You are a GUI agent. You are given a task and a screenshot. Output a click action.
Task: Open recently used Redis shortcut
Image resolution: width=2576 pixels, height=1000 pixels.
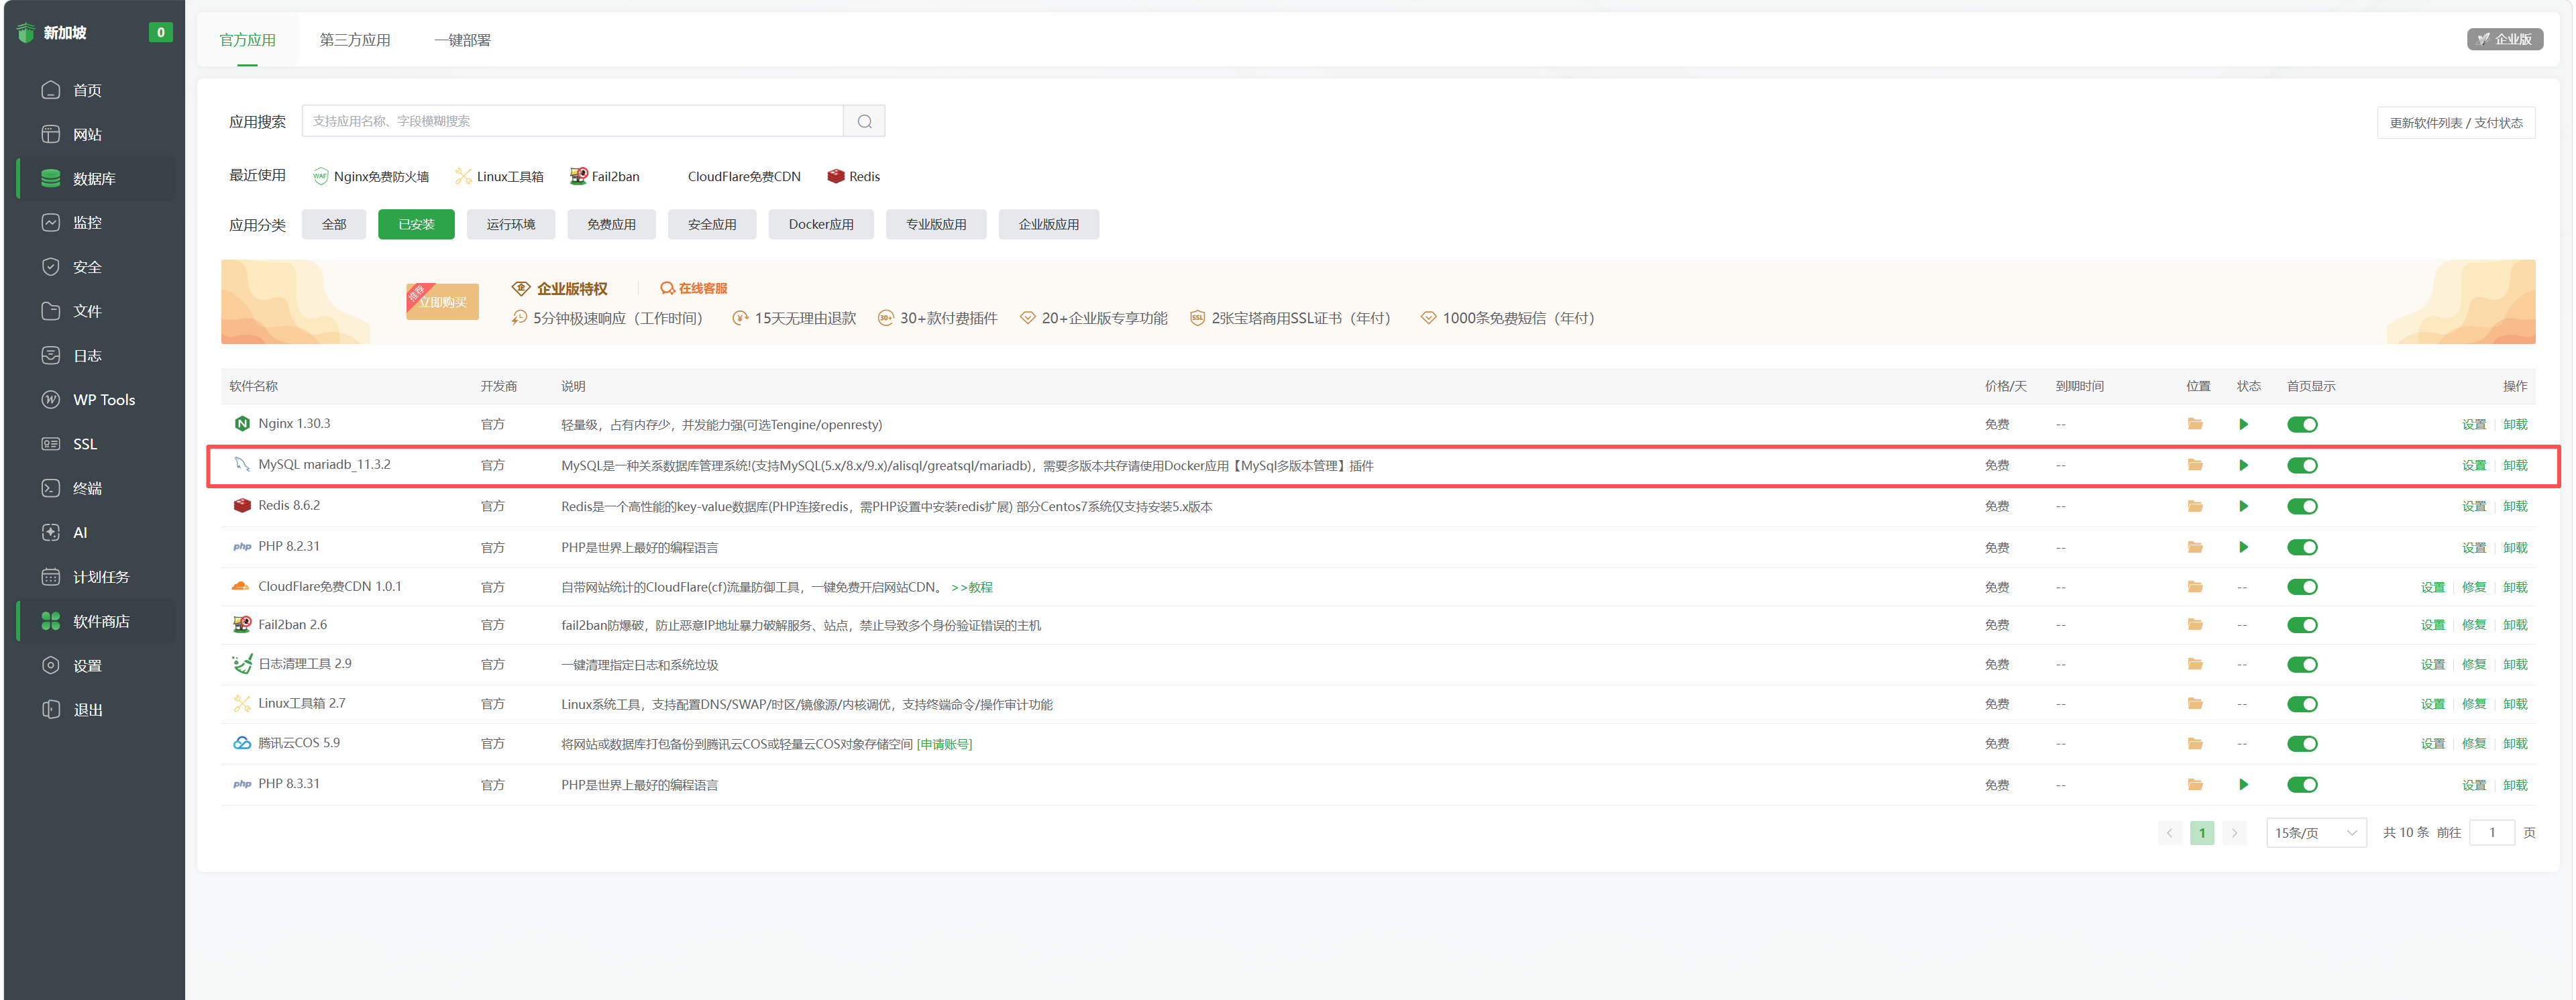coord(854,176)
